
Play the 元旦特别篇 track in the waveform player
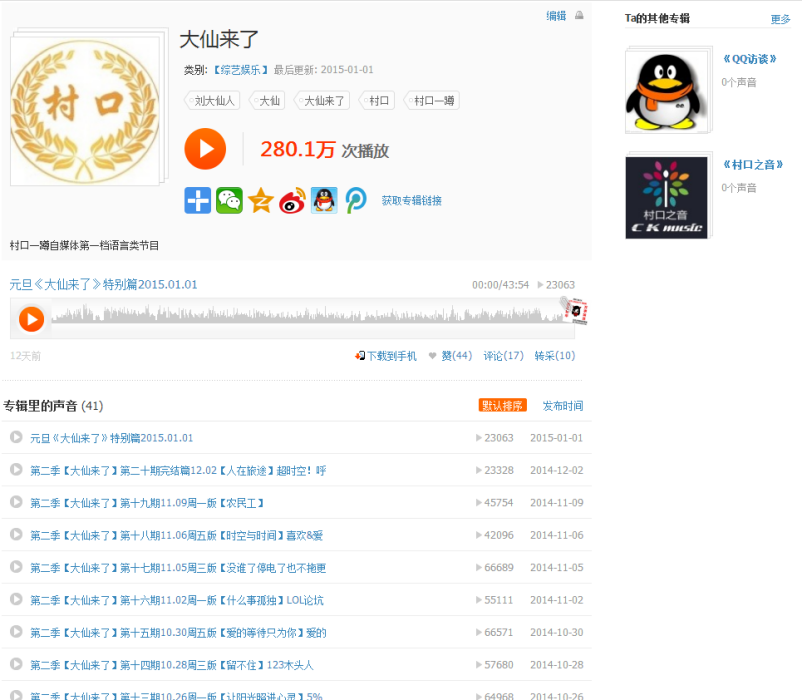(x=31, y=319)
